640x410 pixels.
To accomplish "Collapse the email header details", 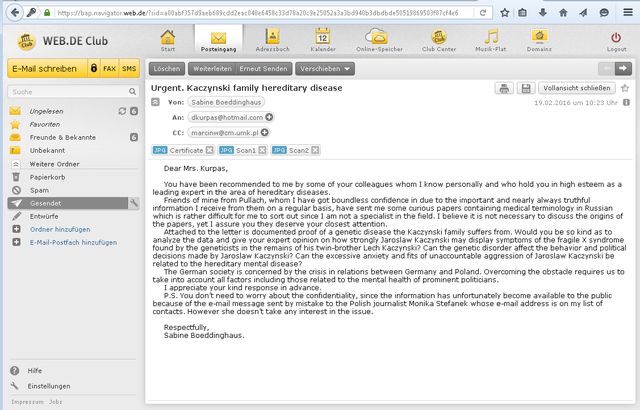I will pyautogui.click(x=625, y=102).
